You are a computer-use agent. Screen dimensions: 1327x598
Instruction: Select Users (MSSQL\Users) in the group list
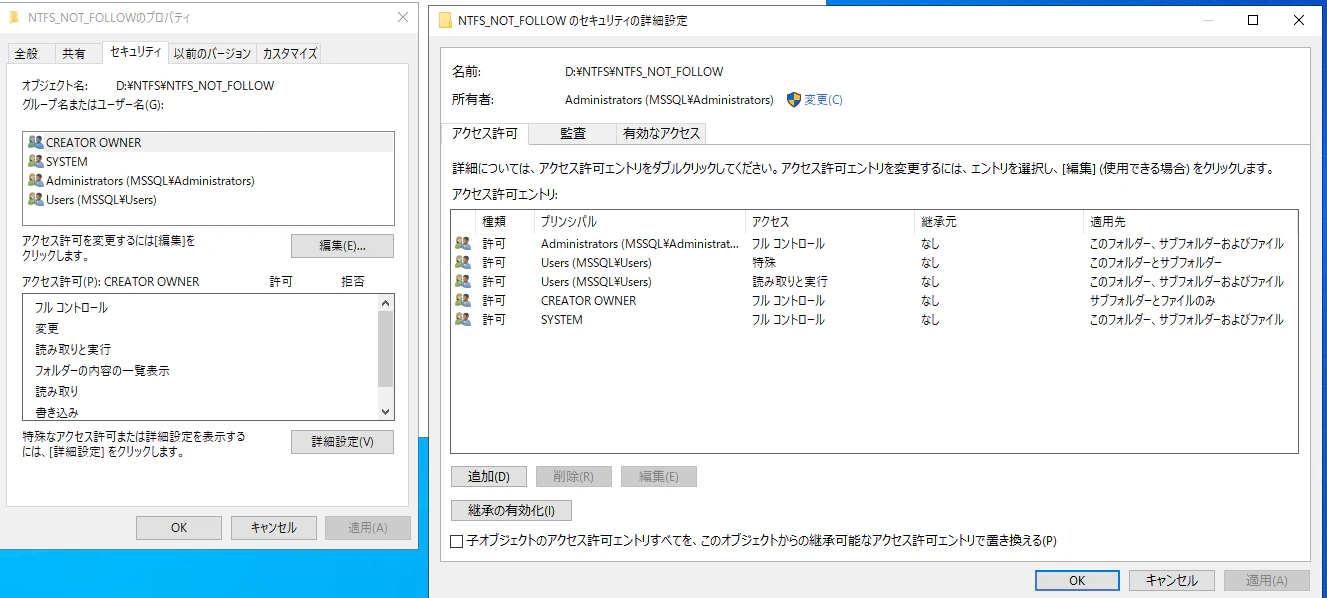coord(208,200)
